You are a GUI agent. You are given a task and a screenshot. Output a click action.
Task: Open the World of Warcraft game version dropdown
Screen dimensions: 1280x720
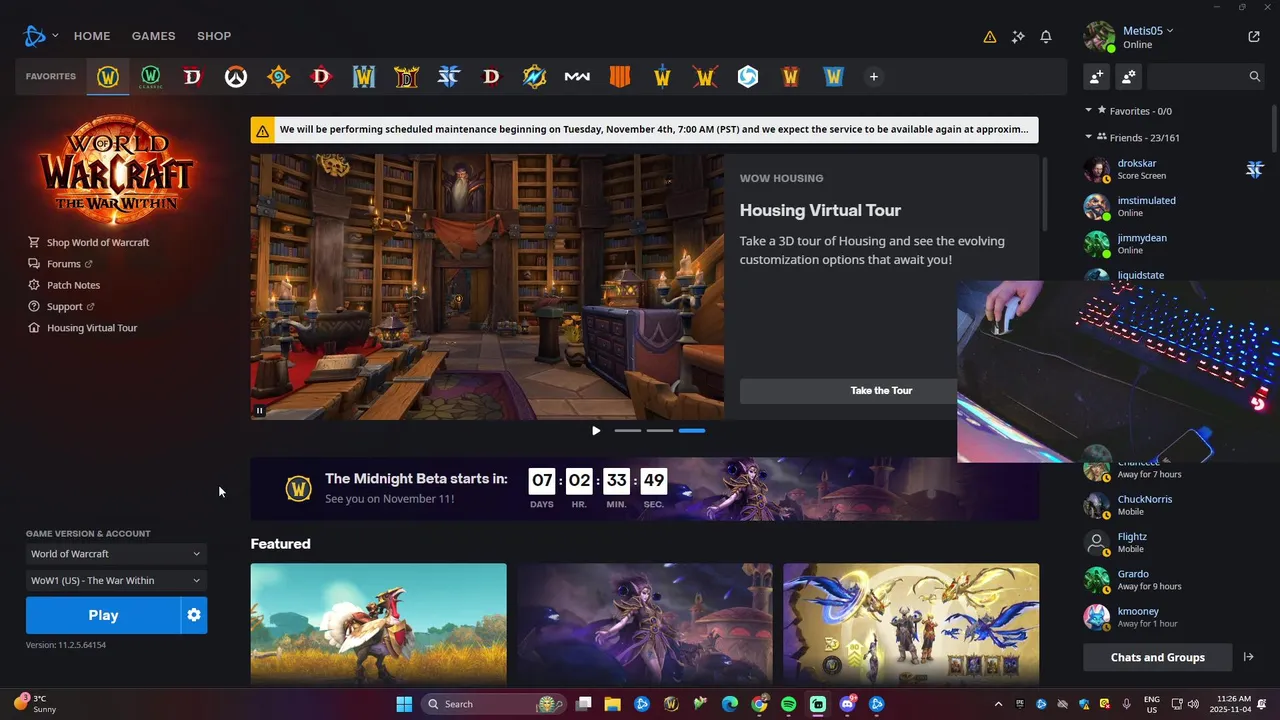pos(116,554)
